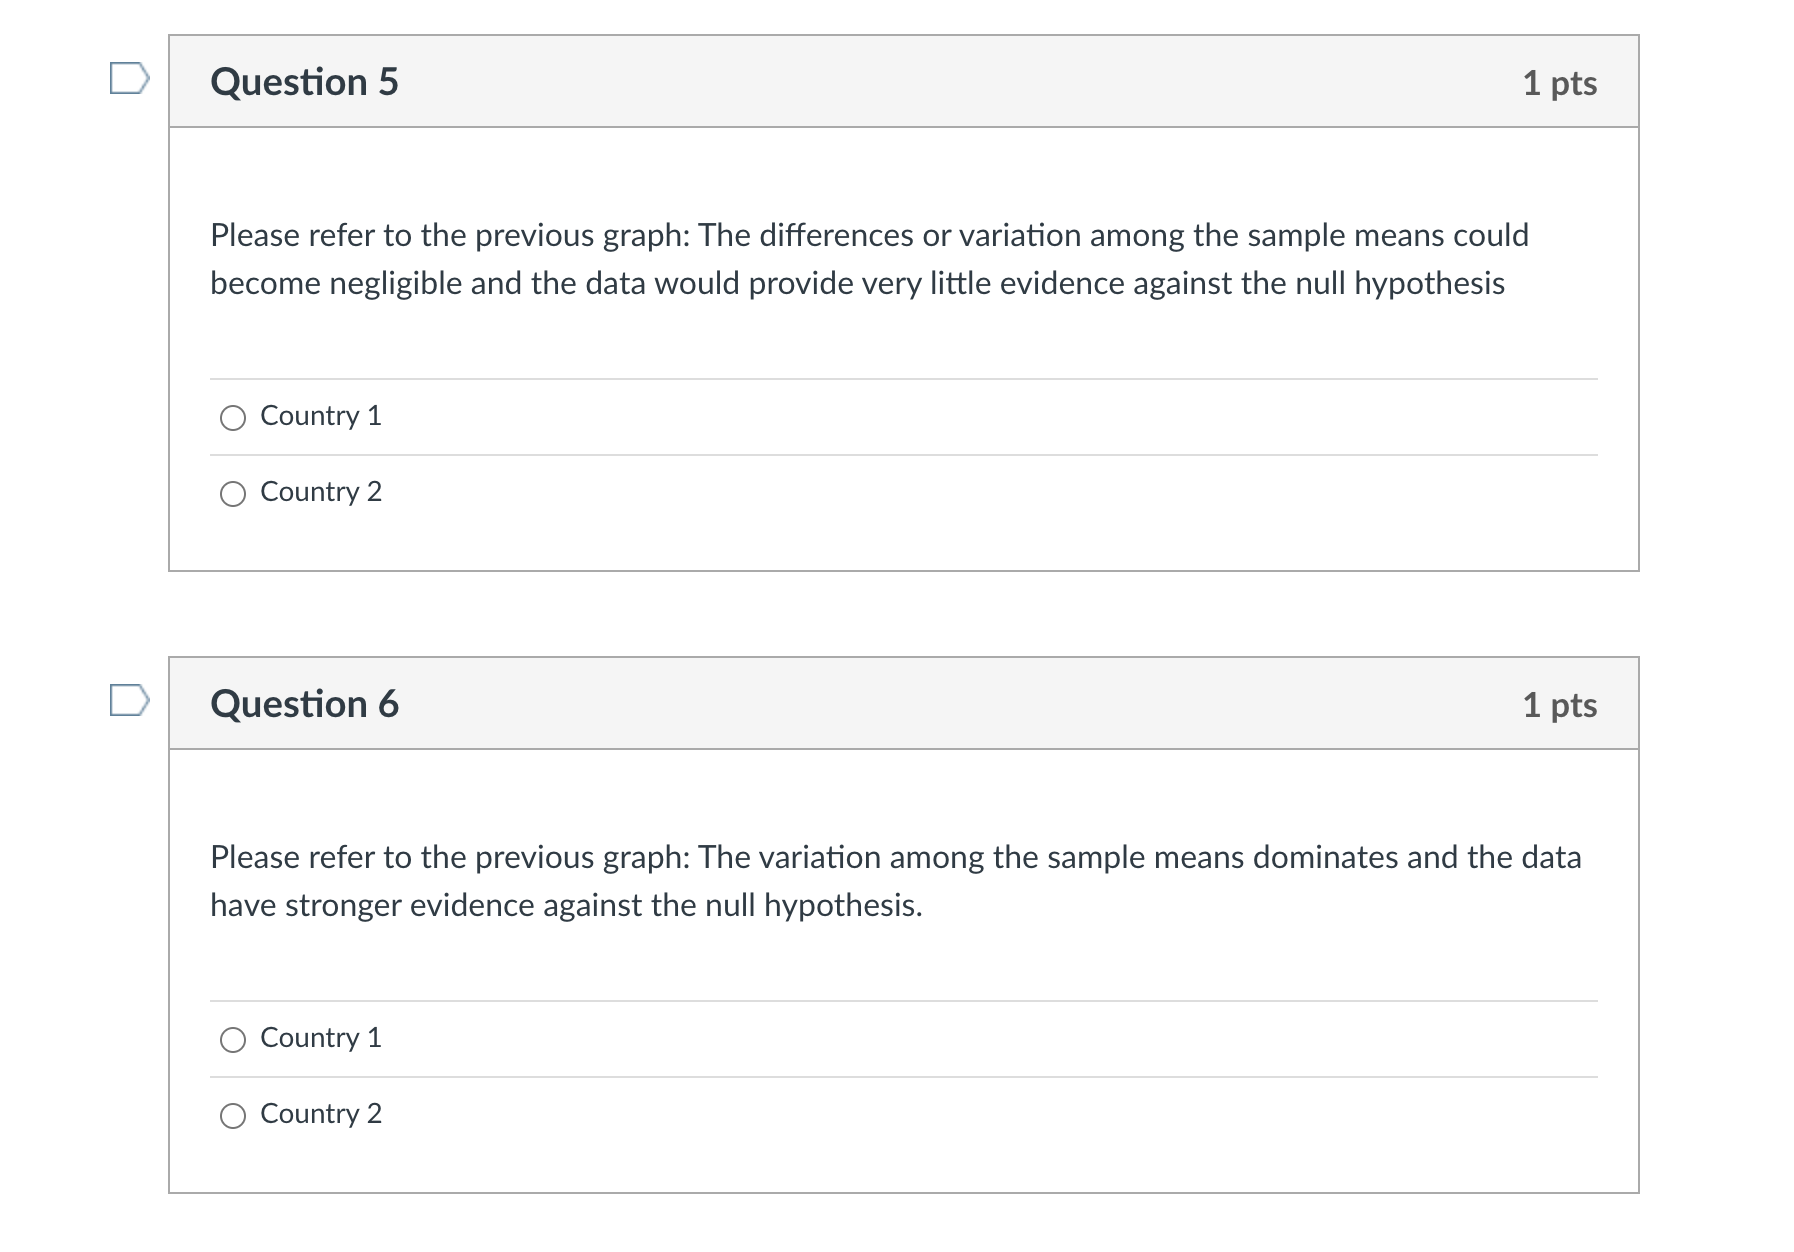Click the Country 1 answer label in Question 6

coord(320,1039)
